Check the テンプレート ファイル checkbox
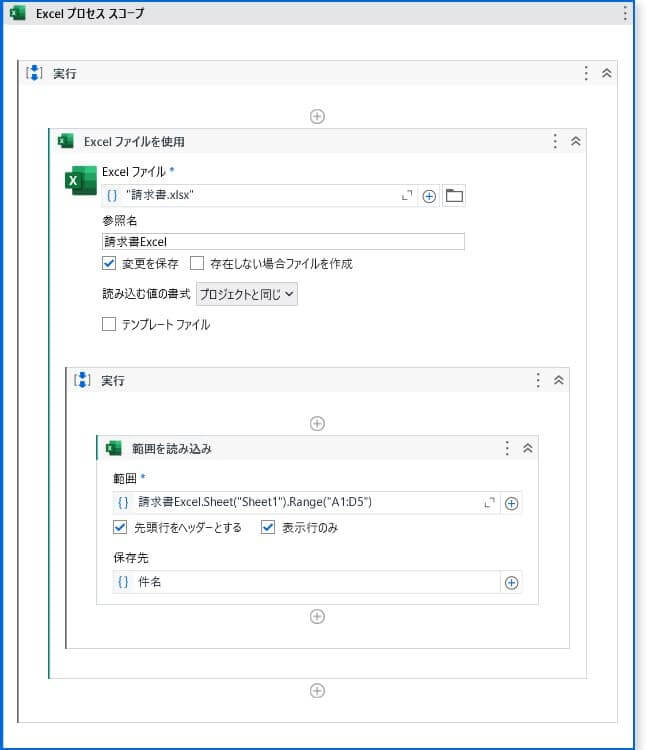The height and width of the screenshot is (750, 658). coord(109,324)
